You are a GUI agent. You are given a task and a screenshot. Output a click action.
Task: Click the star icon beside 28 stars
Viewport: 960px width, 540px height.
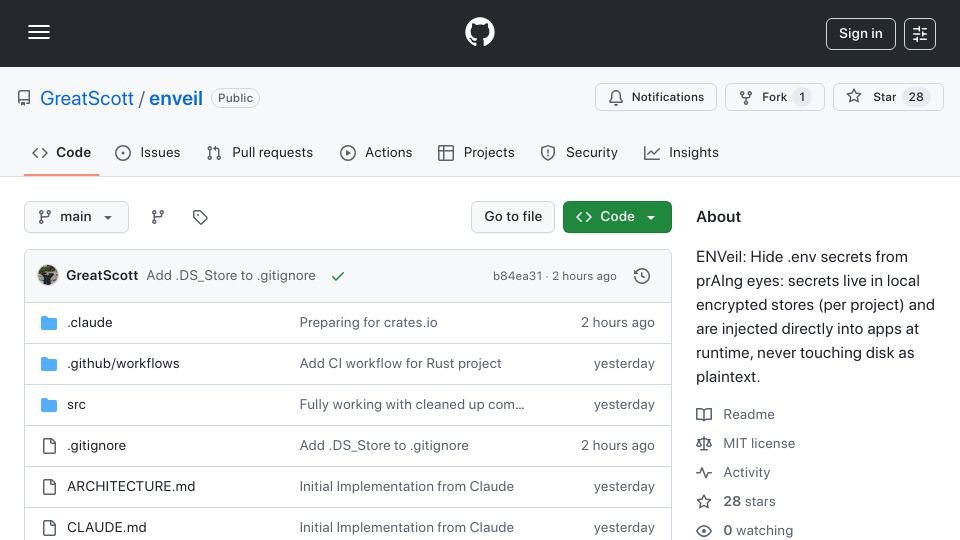click(704, 501)
